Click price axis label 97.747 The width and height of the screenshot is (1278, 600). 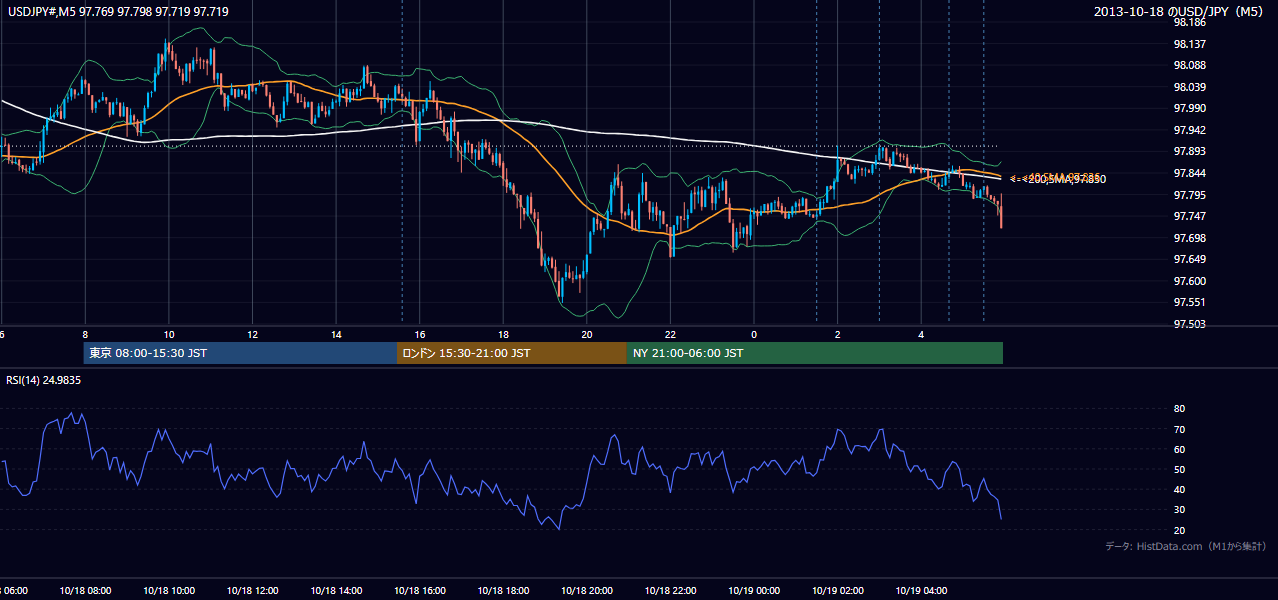point(1190,216)
